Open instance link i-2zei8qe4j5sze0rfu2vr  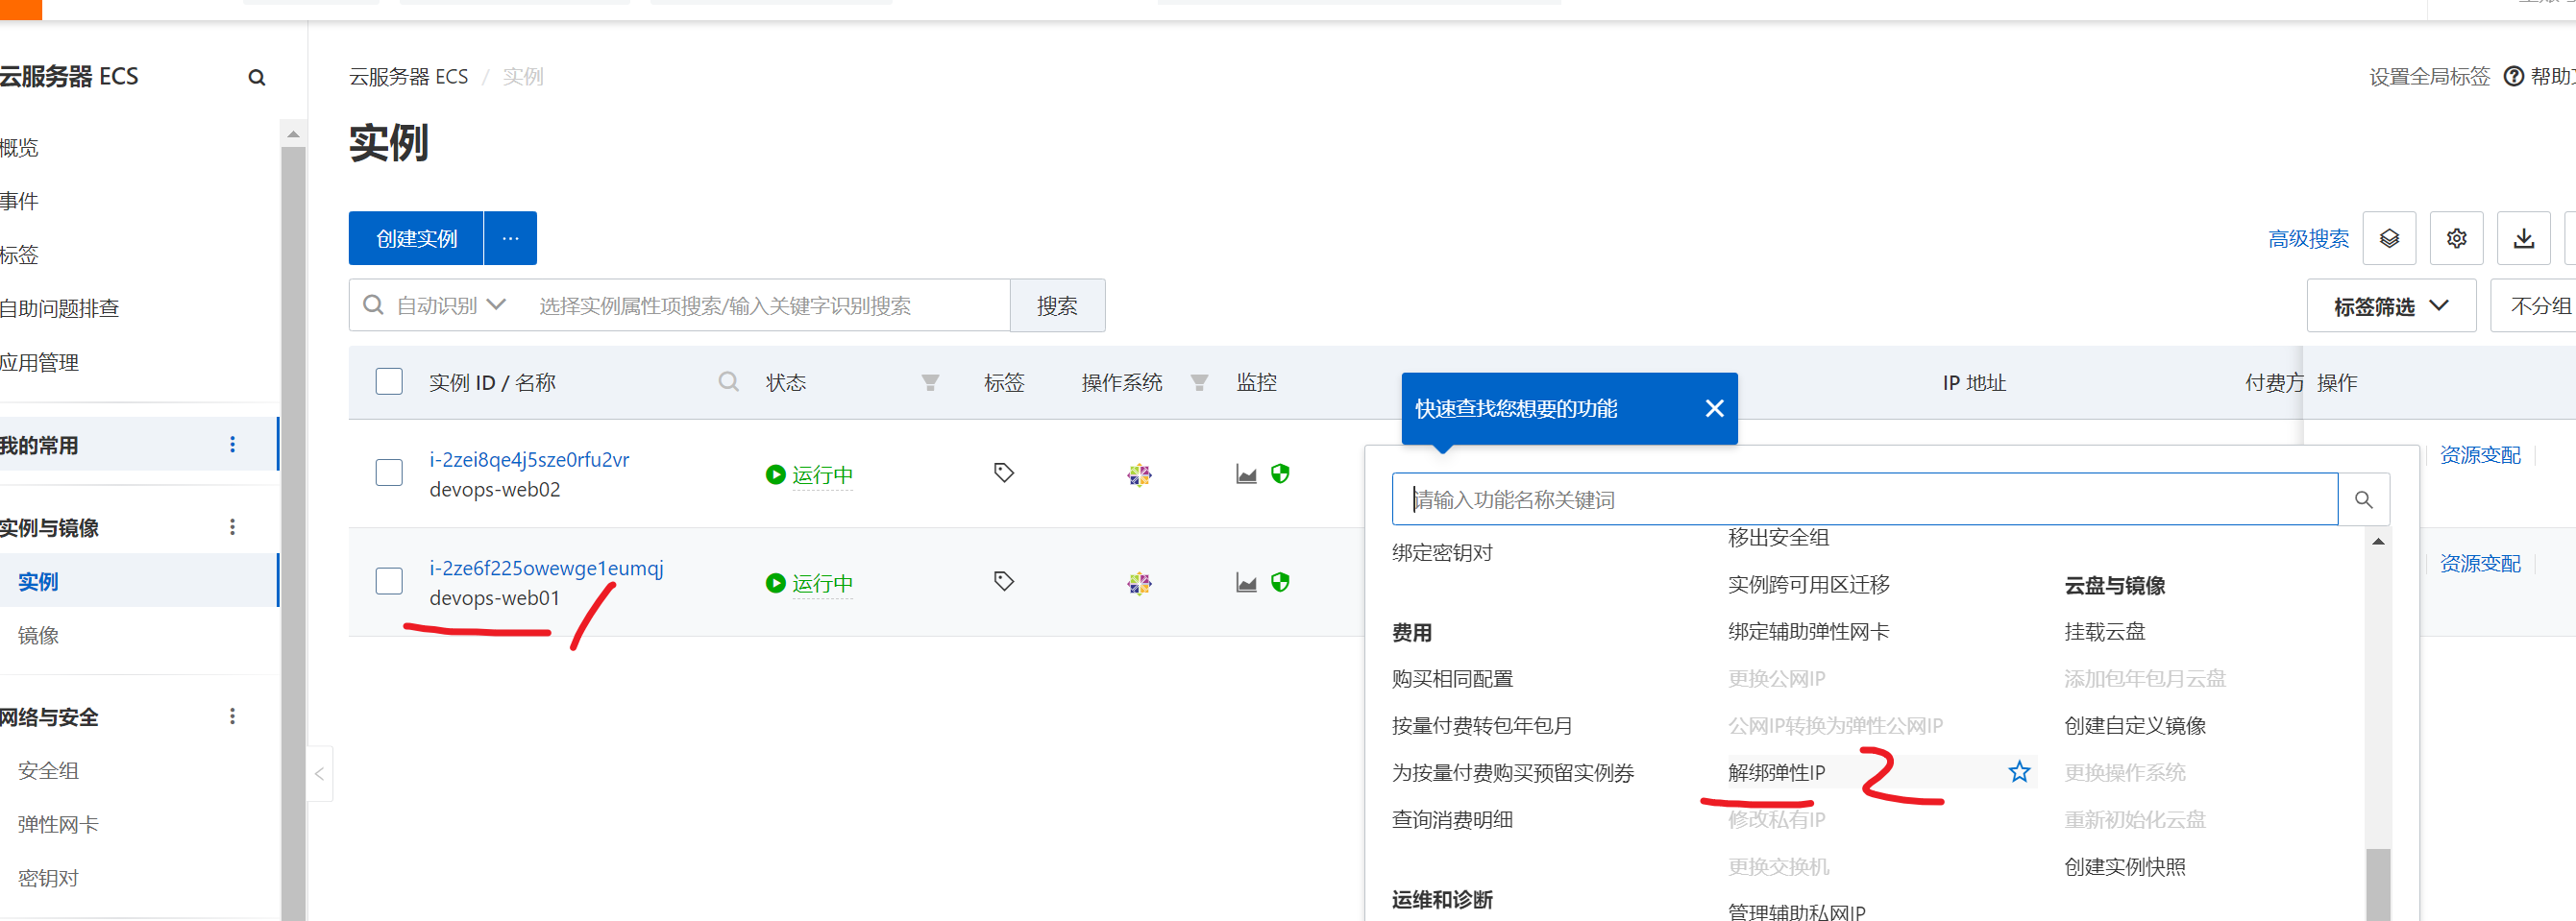pos(529,459)
